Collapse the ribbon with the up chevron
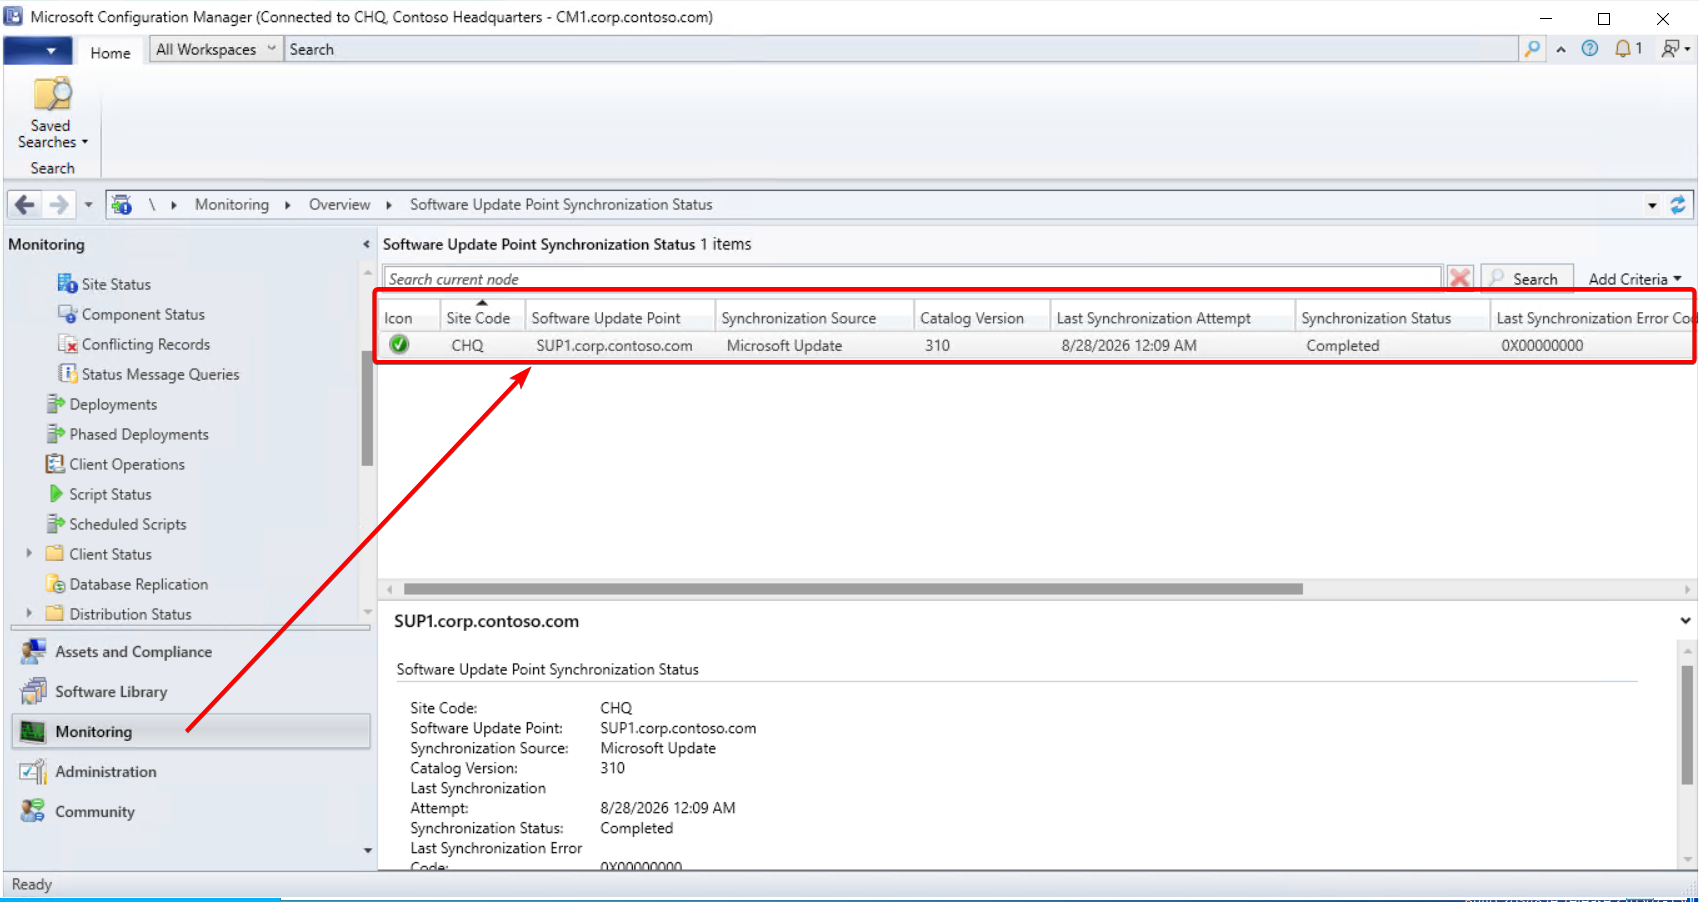 tap(1561, 50)
